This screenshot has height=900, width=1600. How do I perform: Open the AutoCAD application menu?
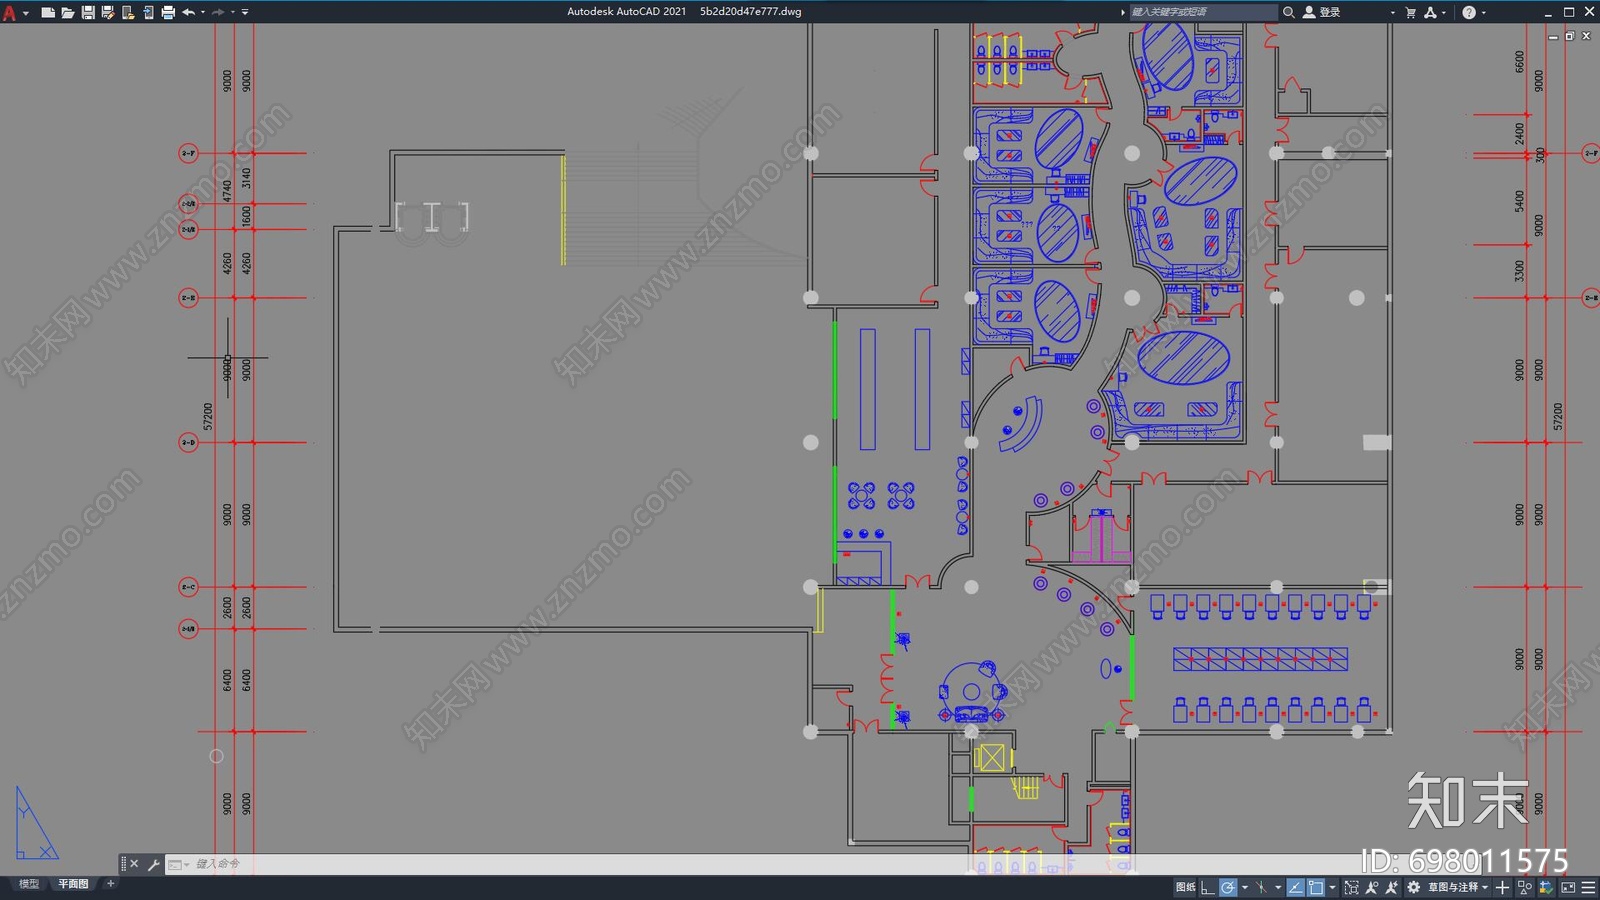[x=10, y=12]
